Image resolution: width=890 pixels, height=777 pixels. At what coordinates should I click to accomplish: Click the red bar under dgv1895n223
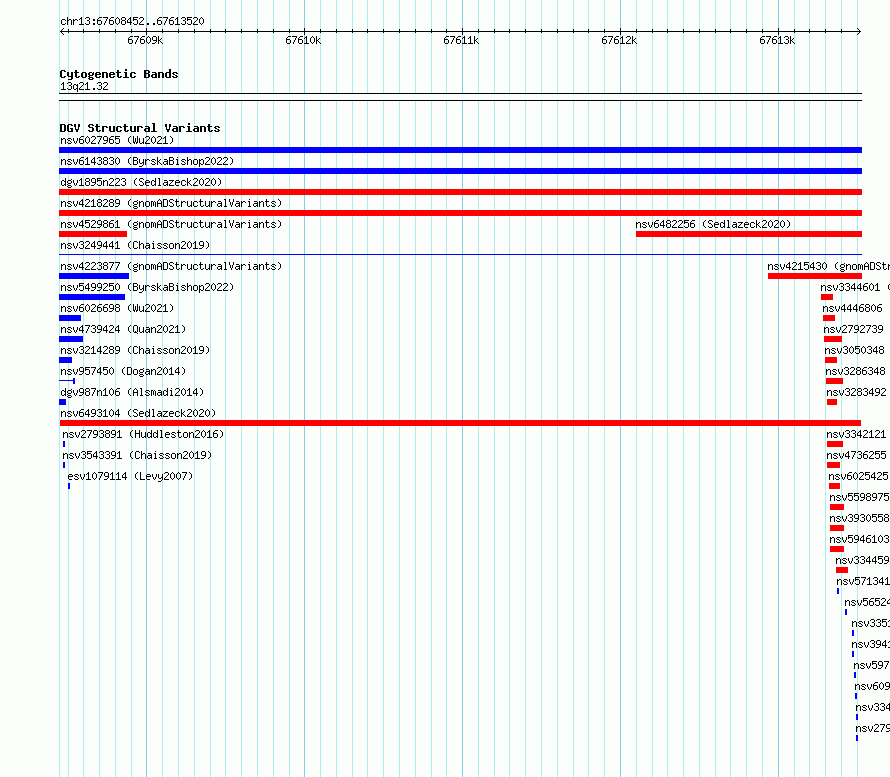tap(460, 192)
